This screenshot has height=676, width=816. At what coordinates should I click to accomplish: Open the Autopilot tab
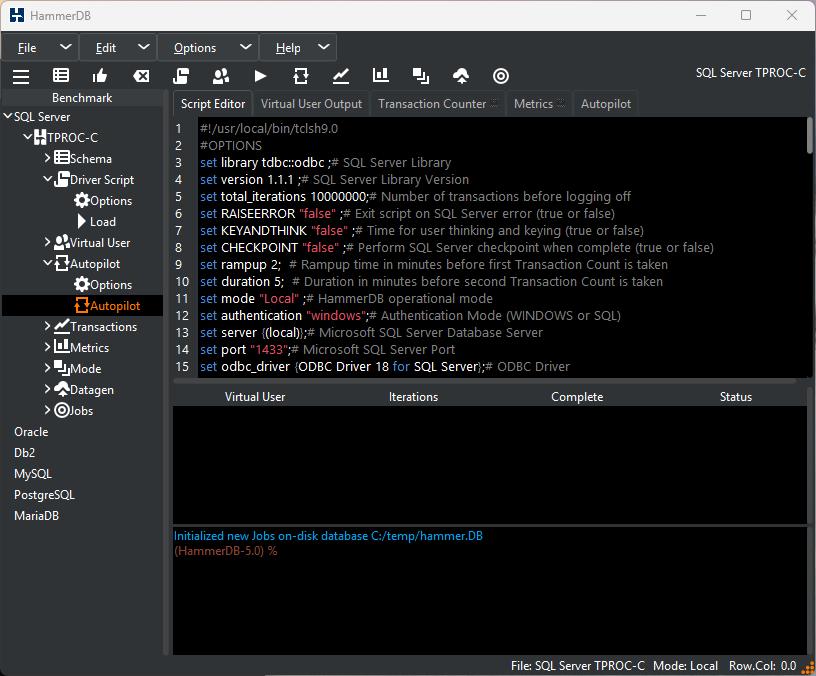(x=606, y=104)
